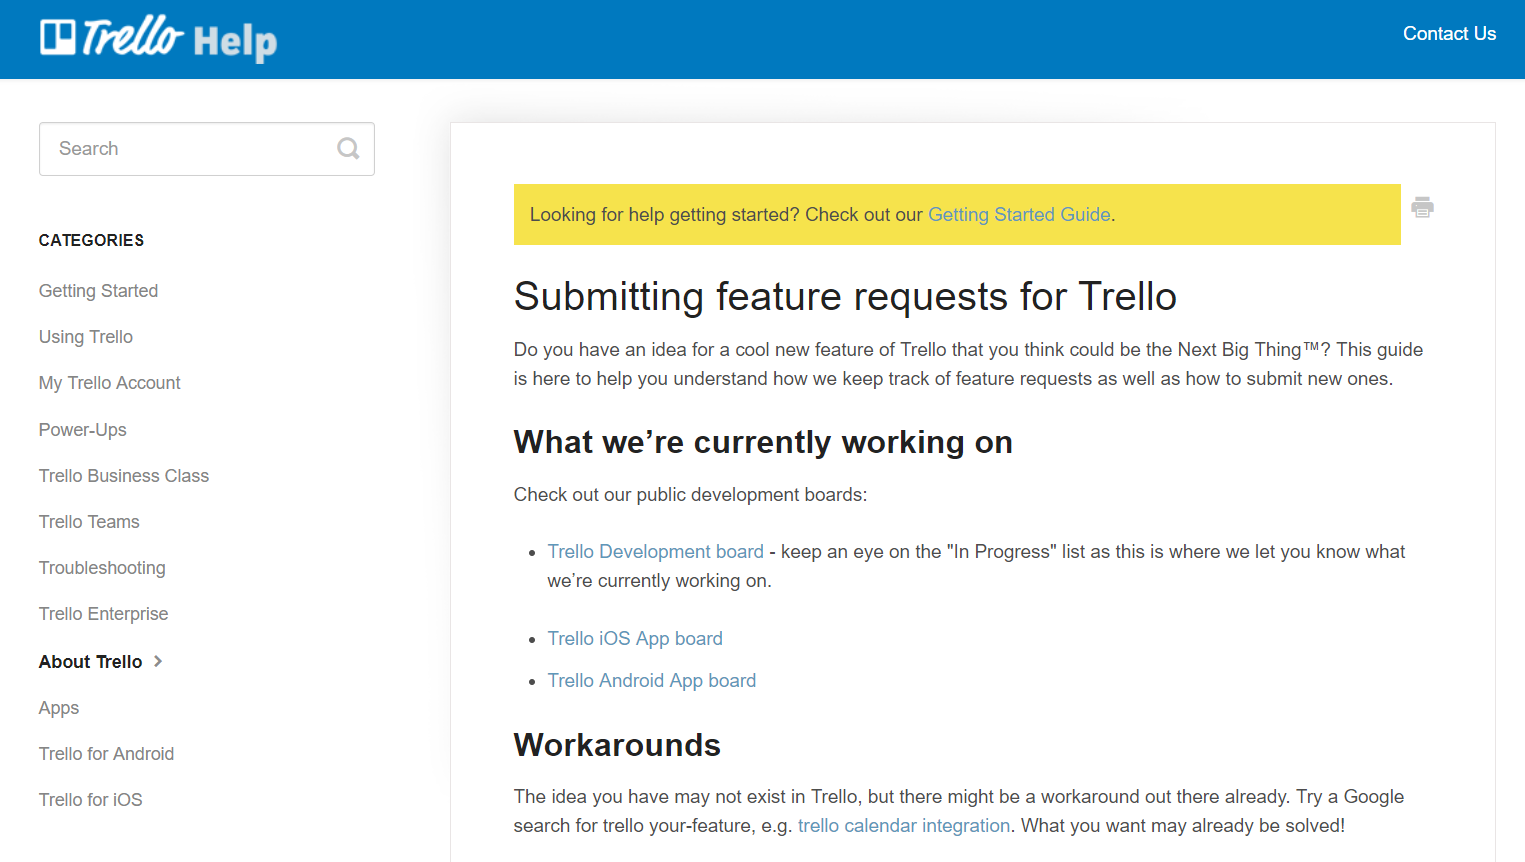Open the Apps category
Image resolution: width=1525 pixels, height=862 pixels.
[58, 708]
